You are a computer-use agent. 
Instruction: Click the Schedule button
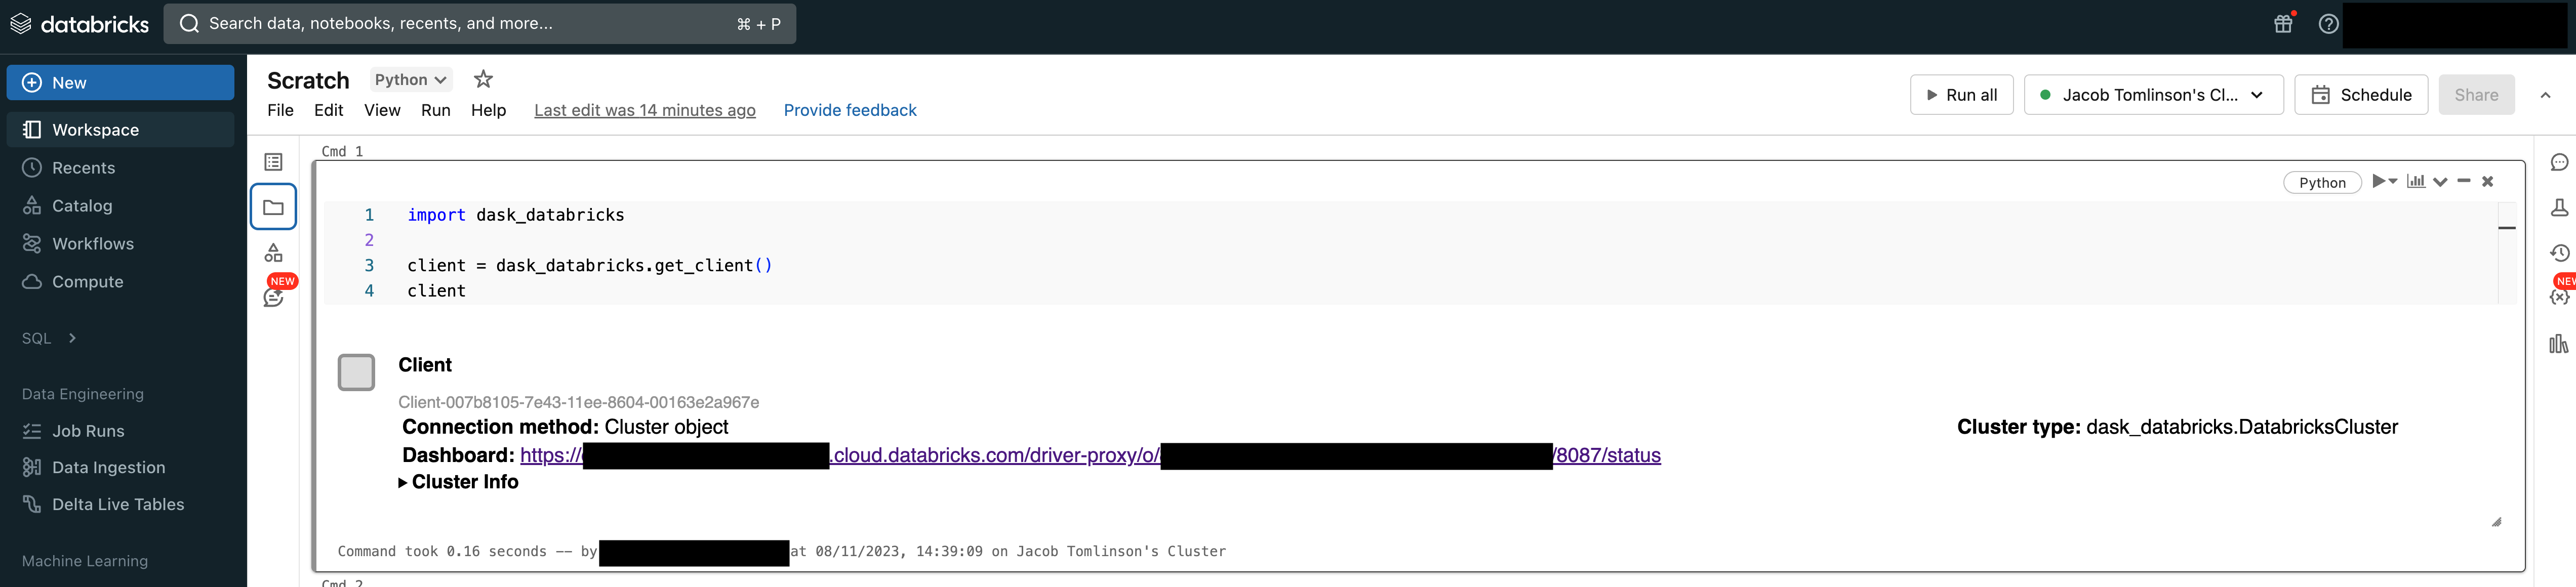pyautogui.click(x=2360, y=95)
